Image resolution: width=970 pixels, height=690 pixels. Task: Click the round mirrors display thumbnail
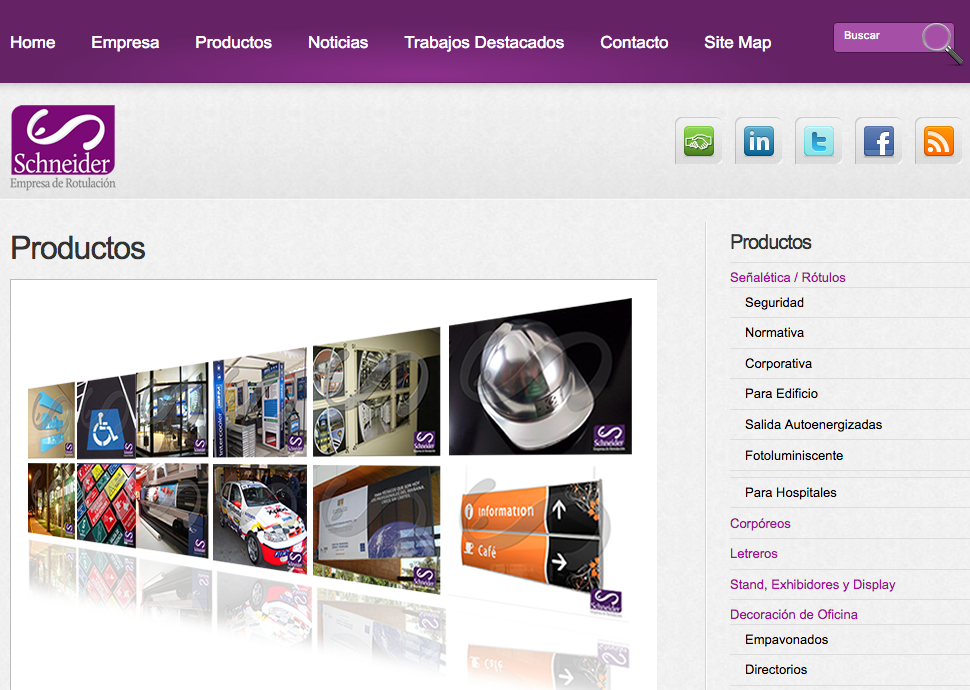376,393
